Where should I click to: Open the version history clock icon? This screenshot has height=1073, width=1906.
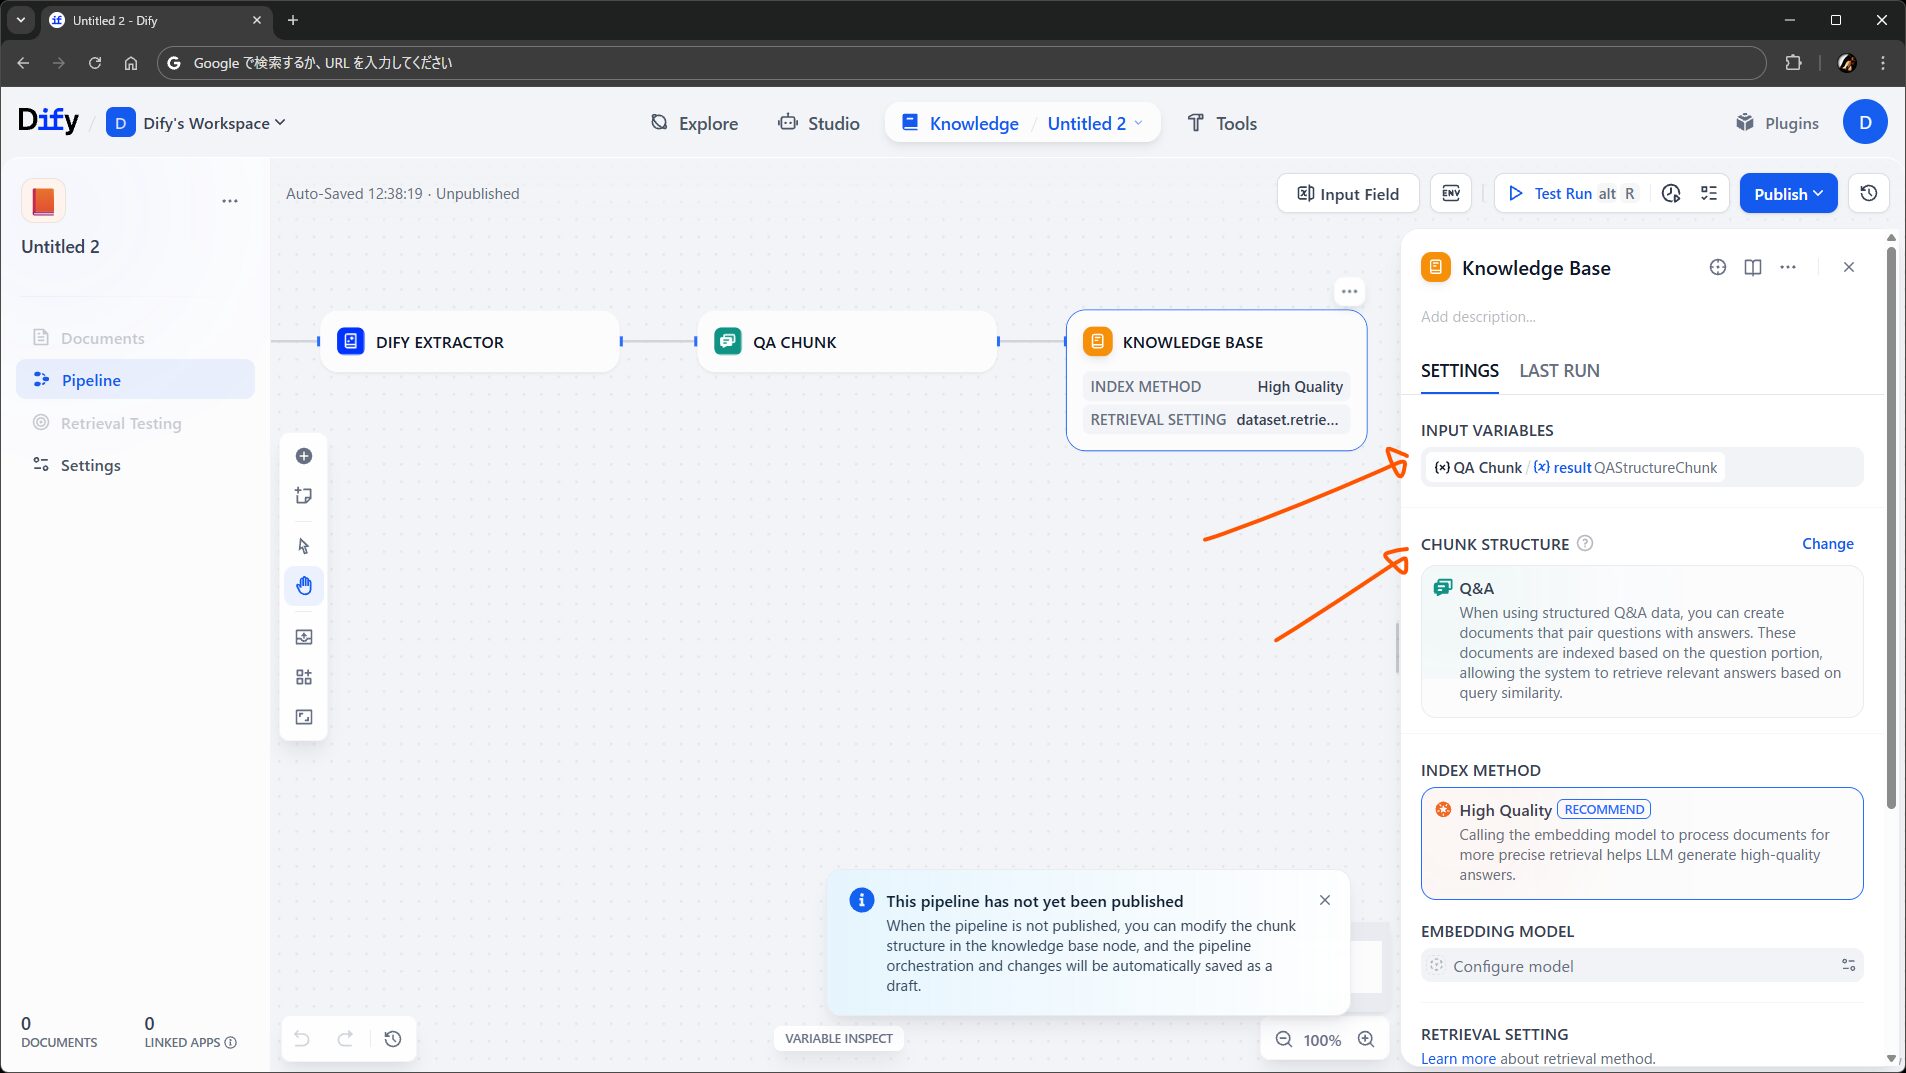[x=1868, y=193]
